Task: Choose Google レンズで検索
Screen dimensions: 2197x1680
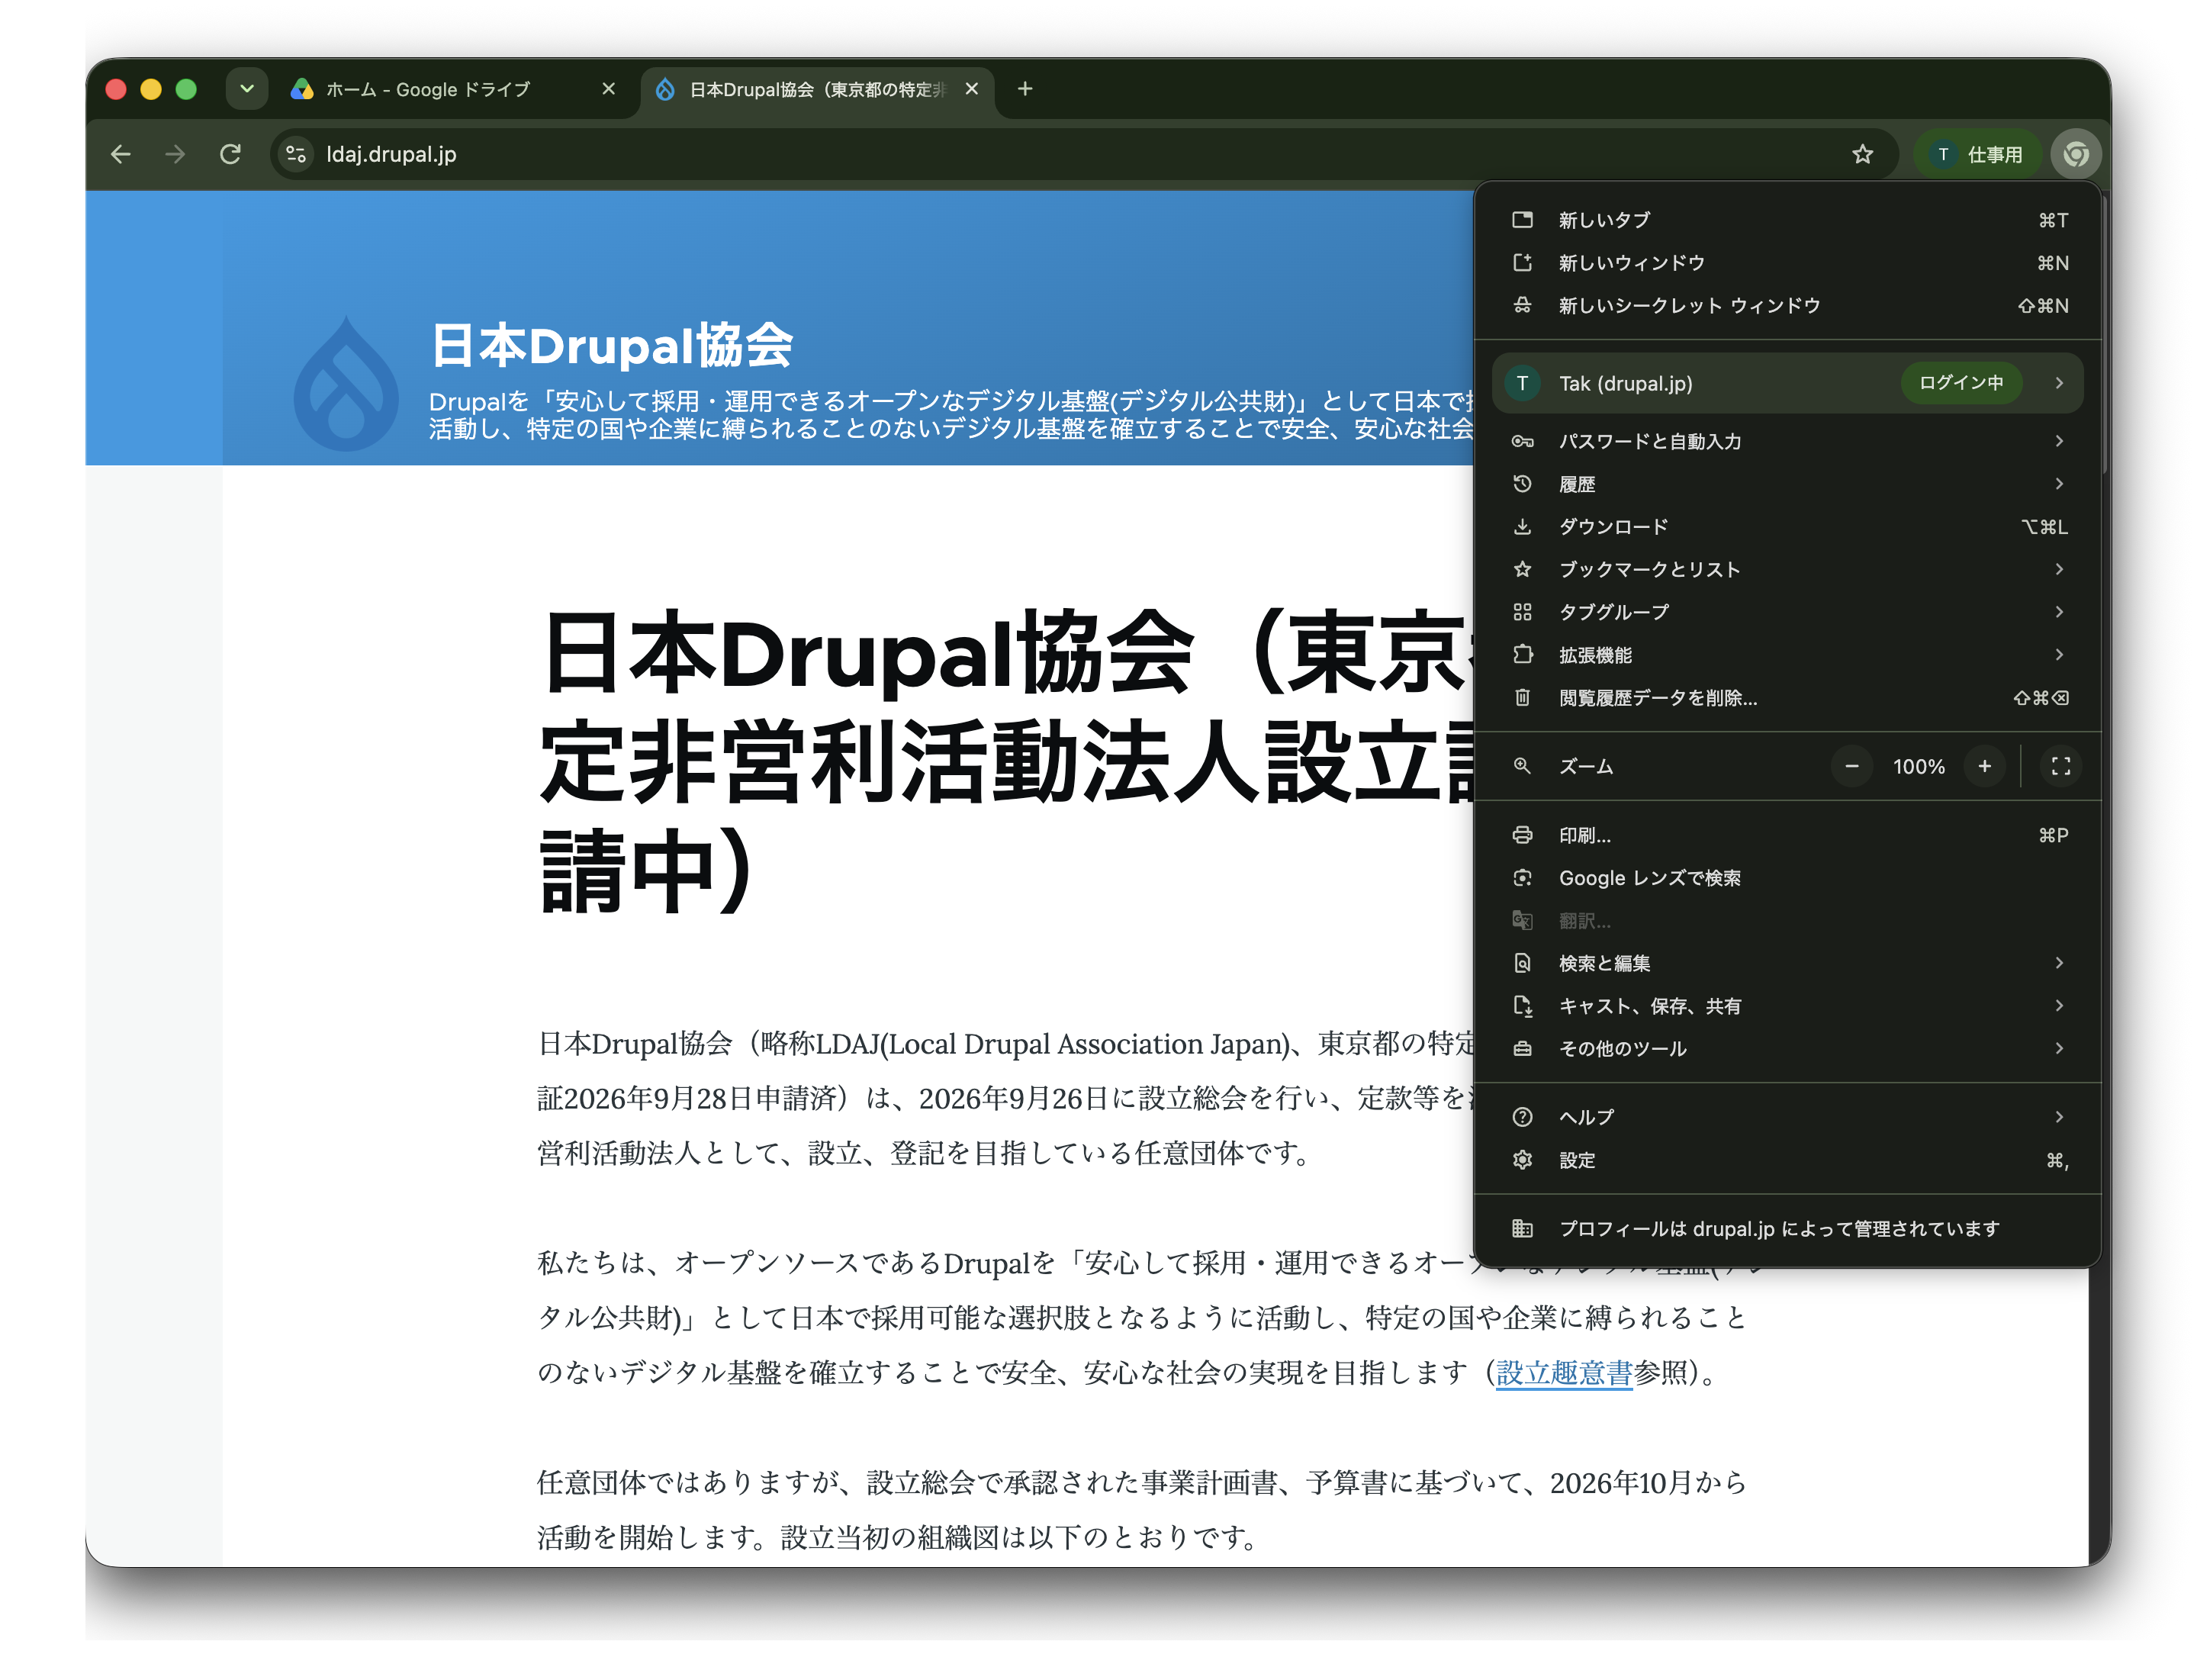Action: click(x=1787, y=878)
